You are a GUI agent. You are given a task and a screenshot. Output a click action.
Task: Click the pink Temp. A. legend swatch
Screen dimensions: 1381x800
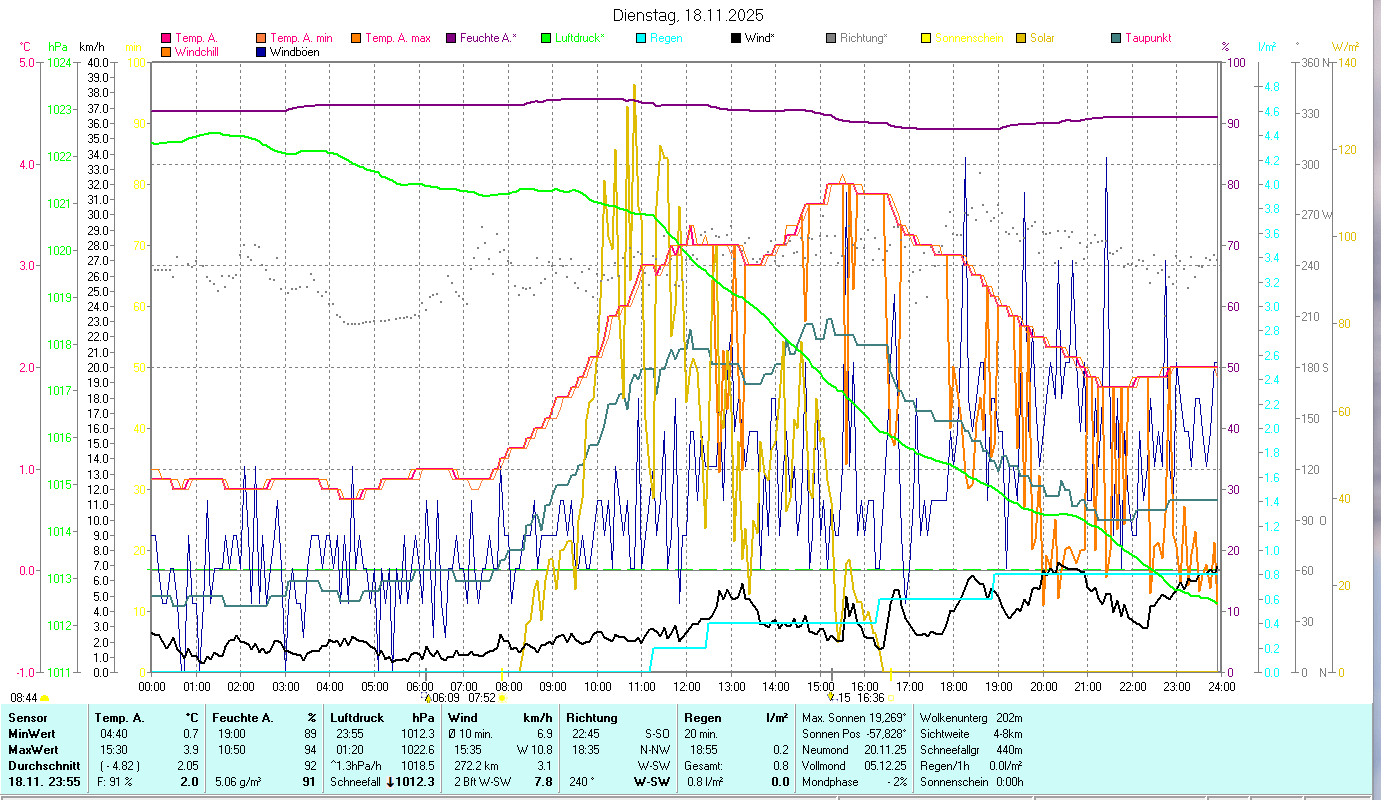click(x=166, y=39)
